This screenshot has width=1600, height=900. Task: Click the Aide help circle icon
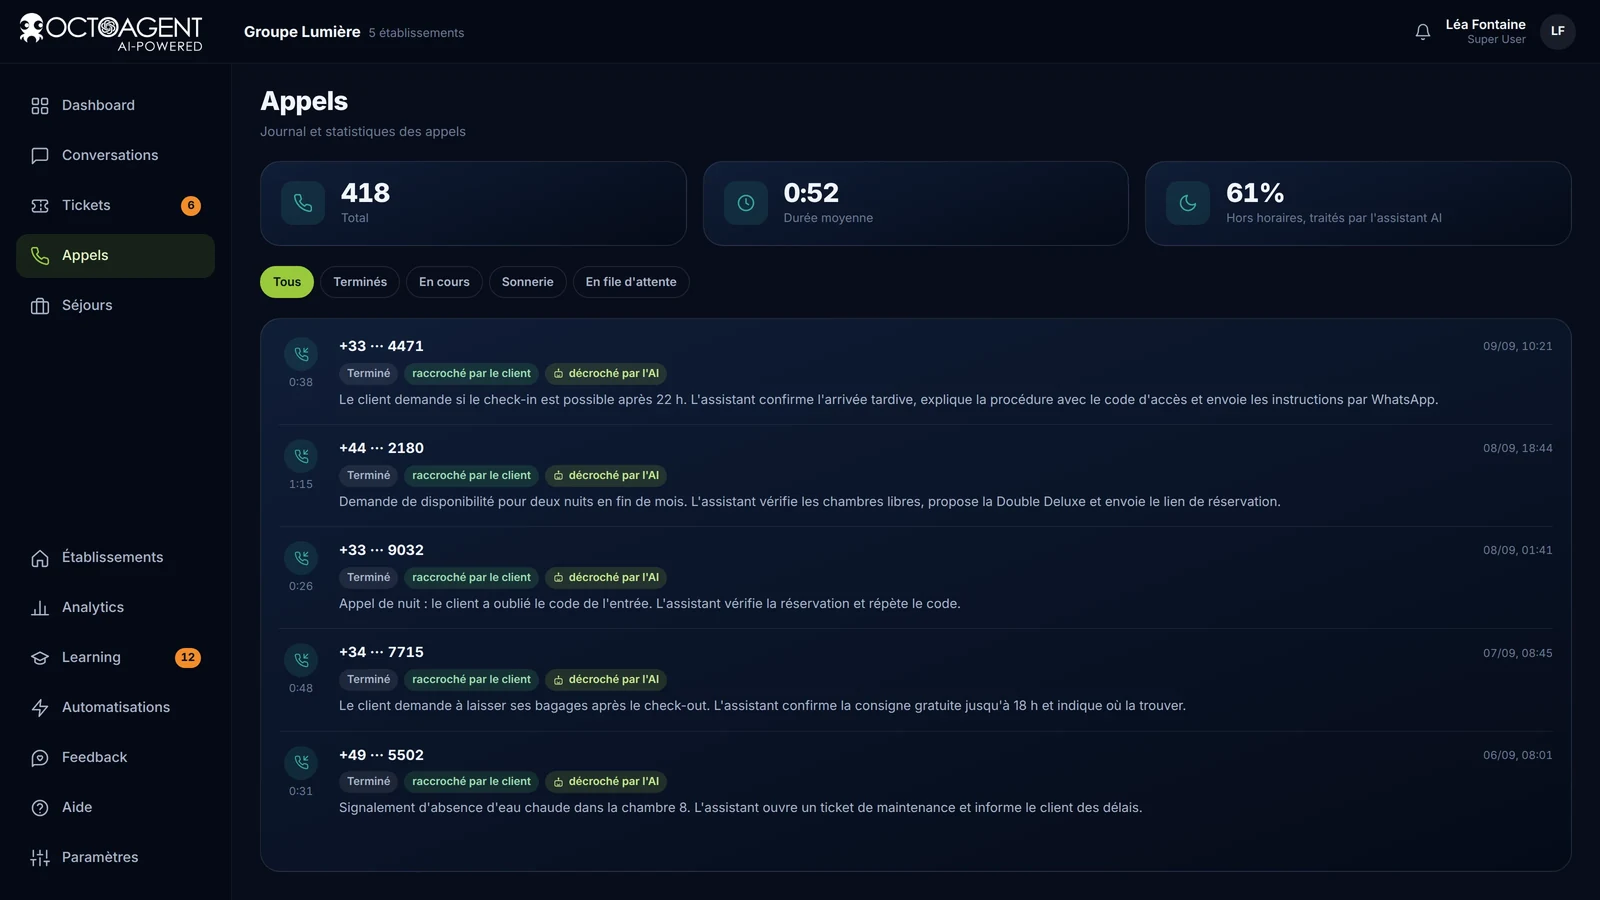[40, 808]
